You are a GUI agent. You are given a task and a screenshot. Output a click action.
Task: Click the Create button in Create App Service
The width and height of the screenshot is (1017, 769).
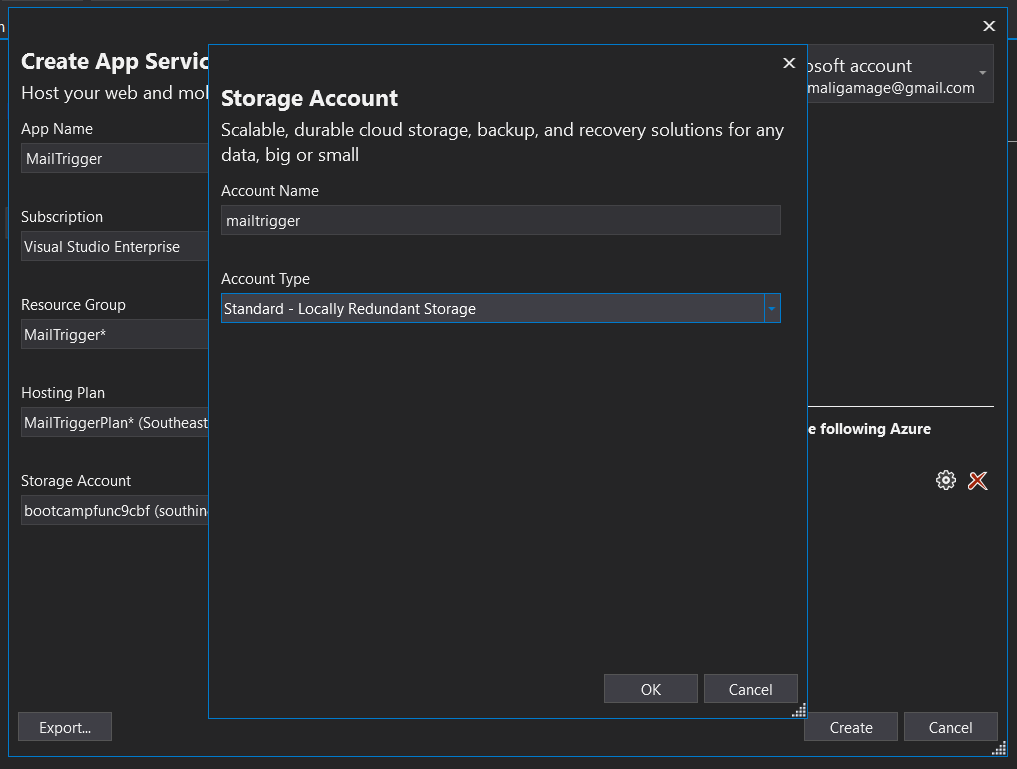(851, 728)
